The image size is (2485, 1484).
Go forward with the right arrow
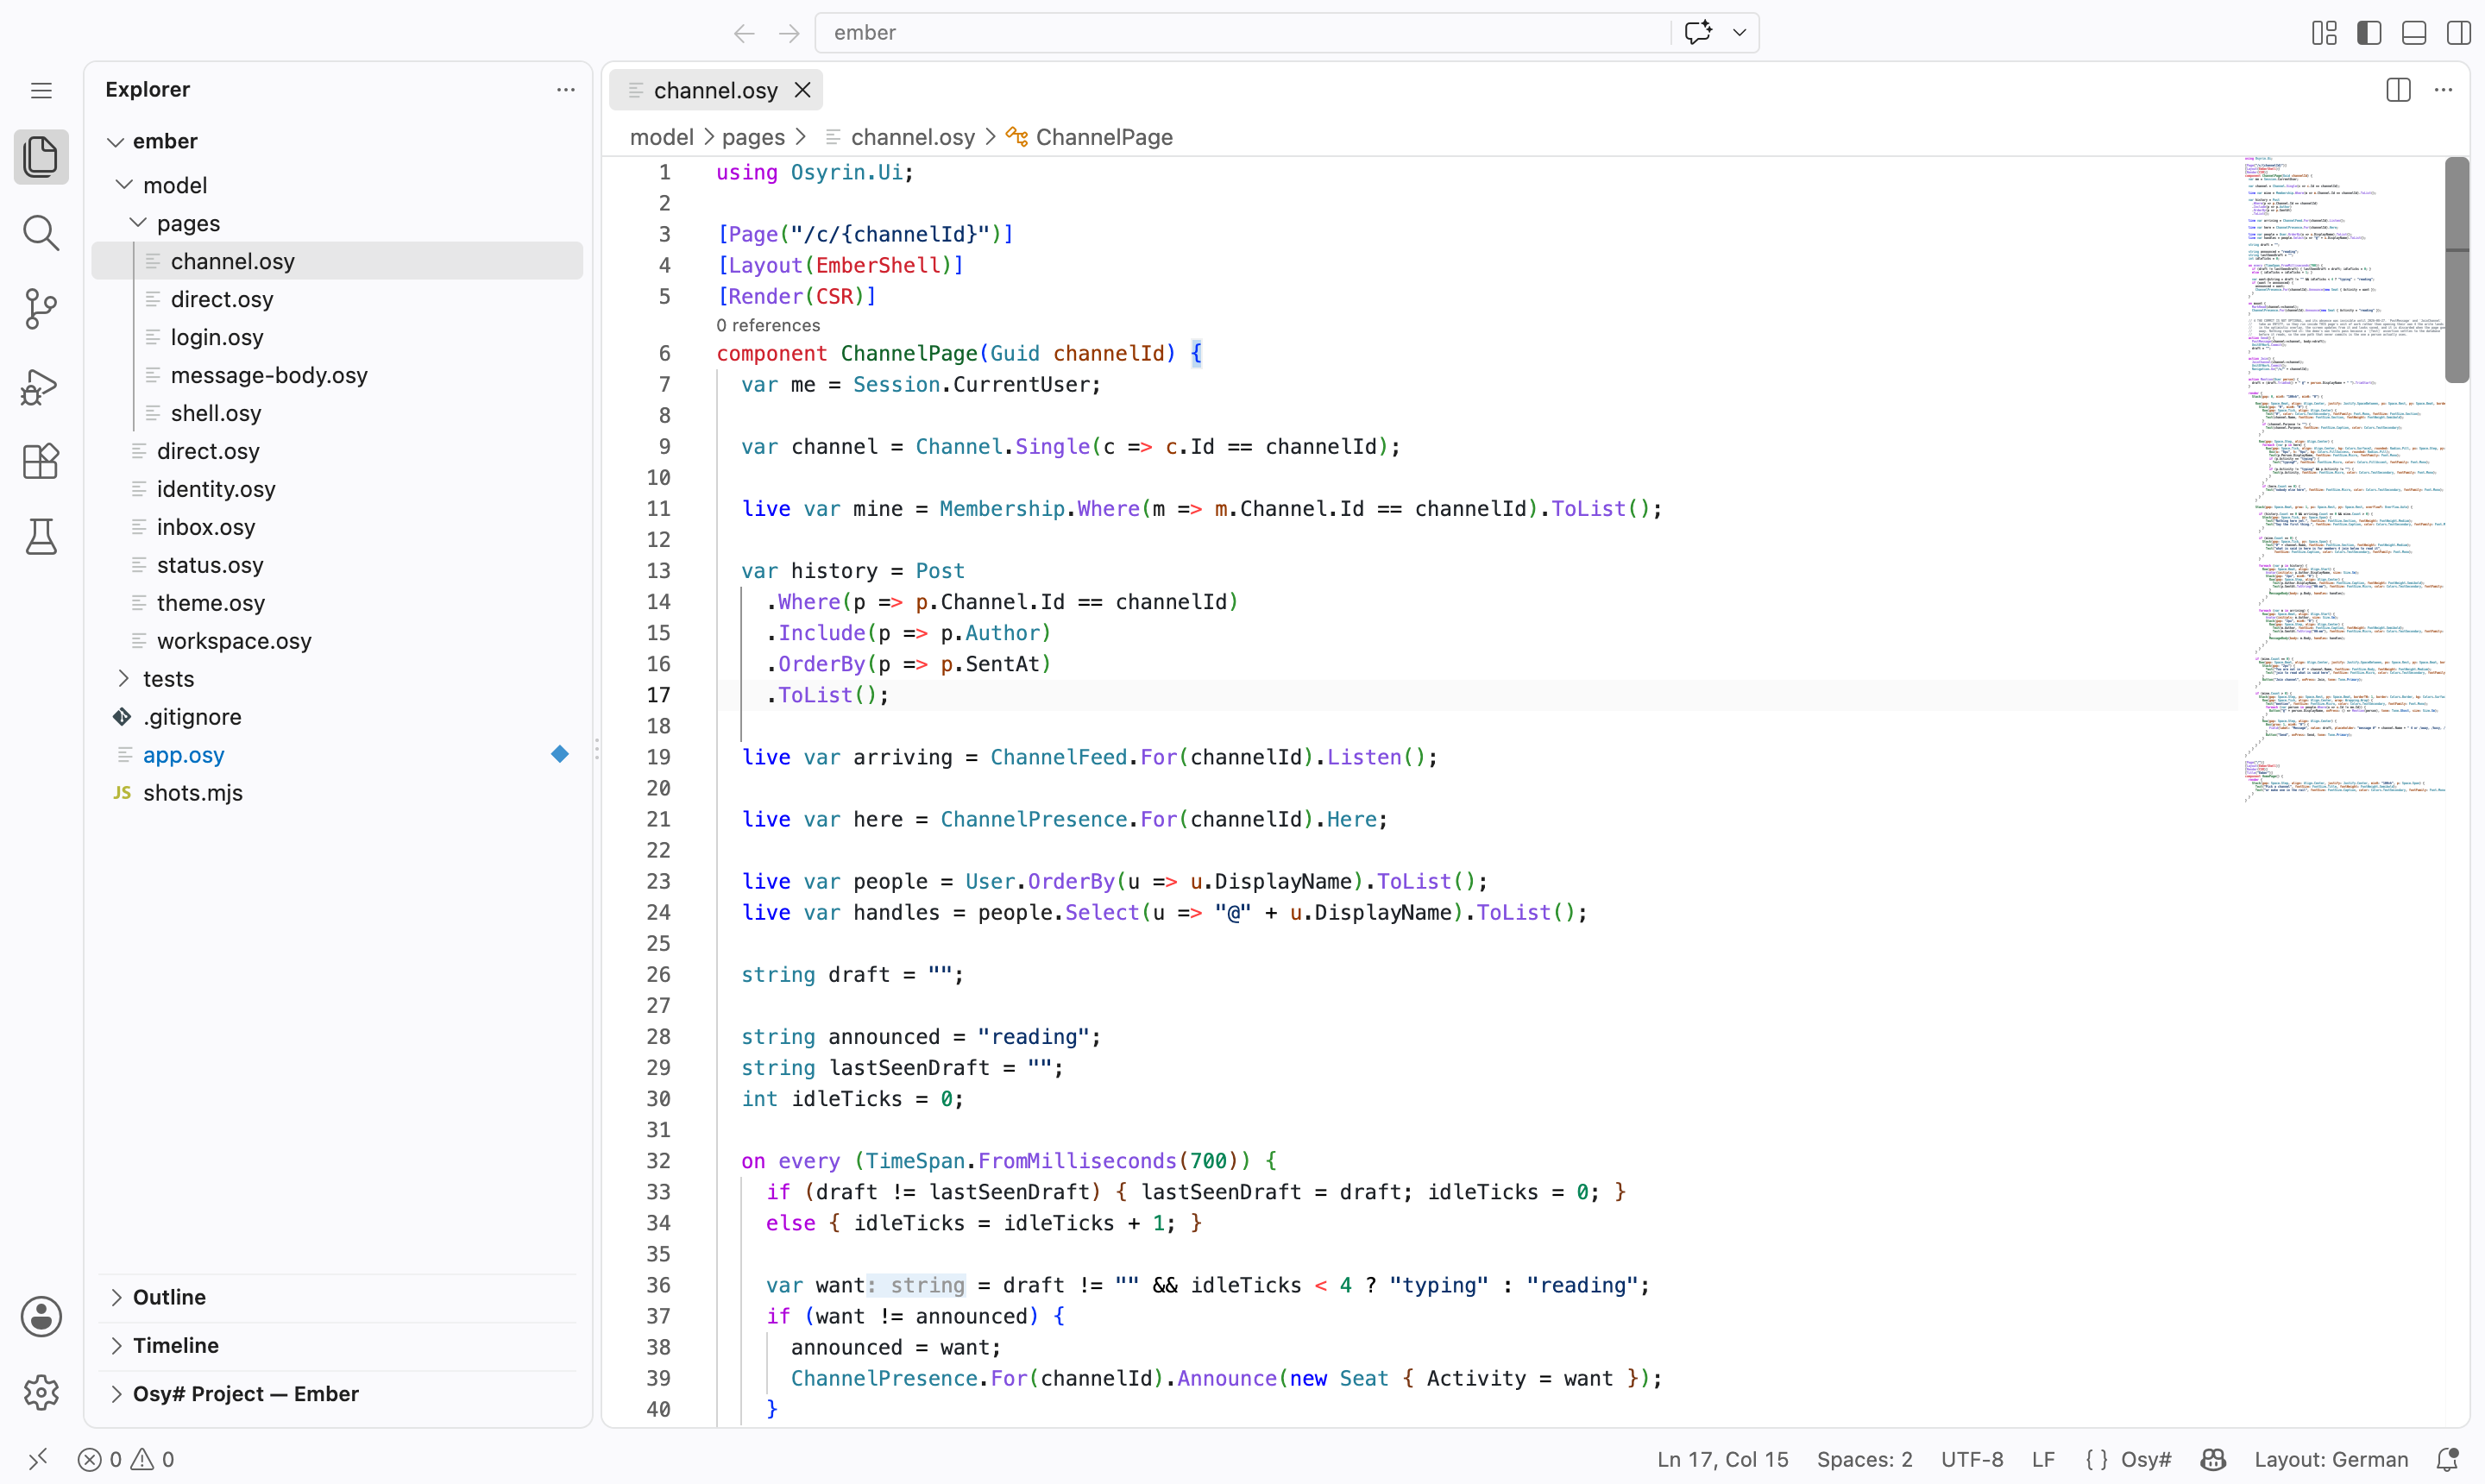(789, 33)
